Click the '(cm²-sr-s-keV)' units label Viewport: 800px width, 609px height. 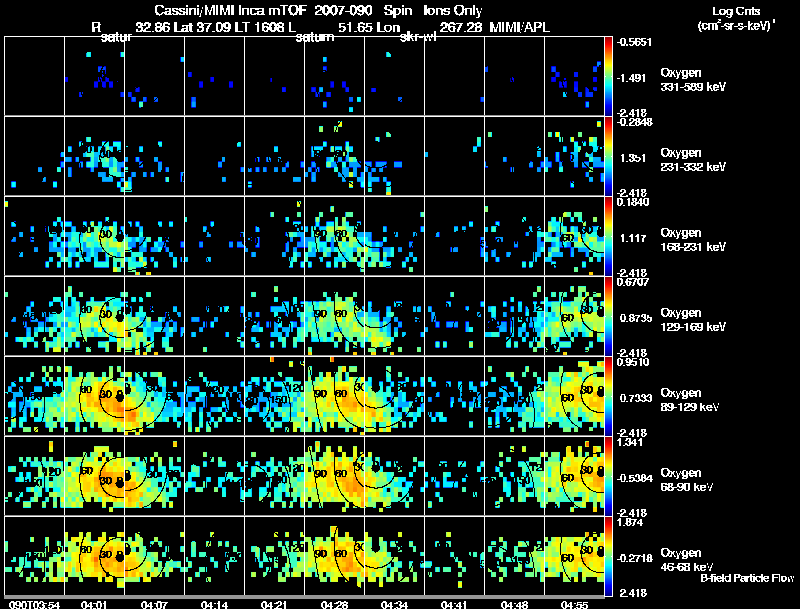(737, 26)
